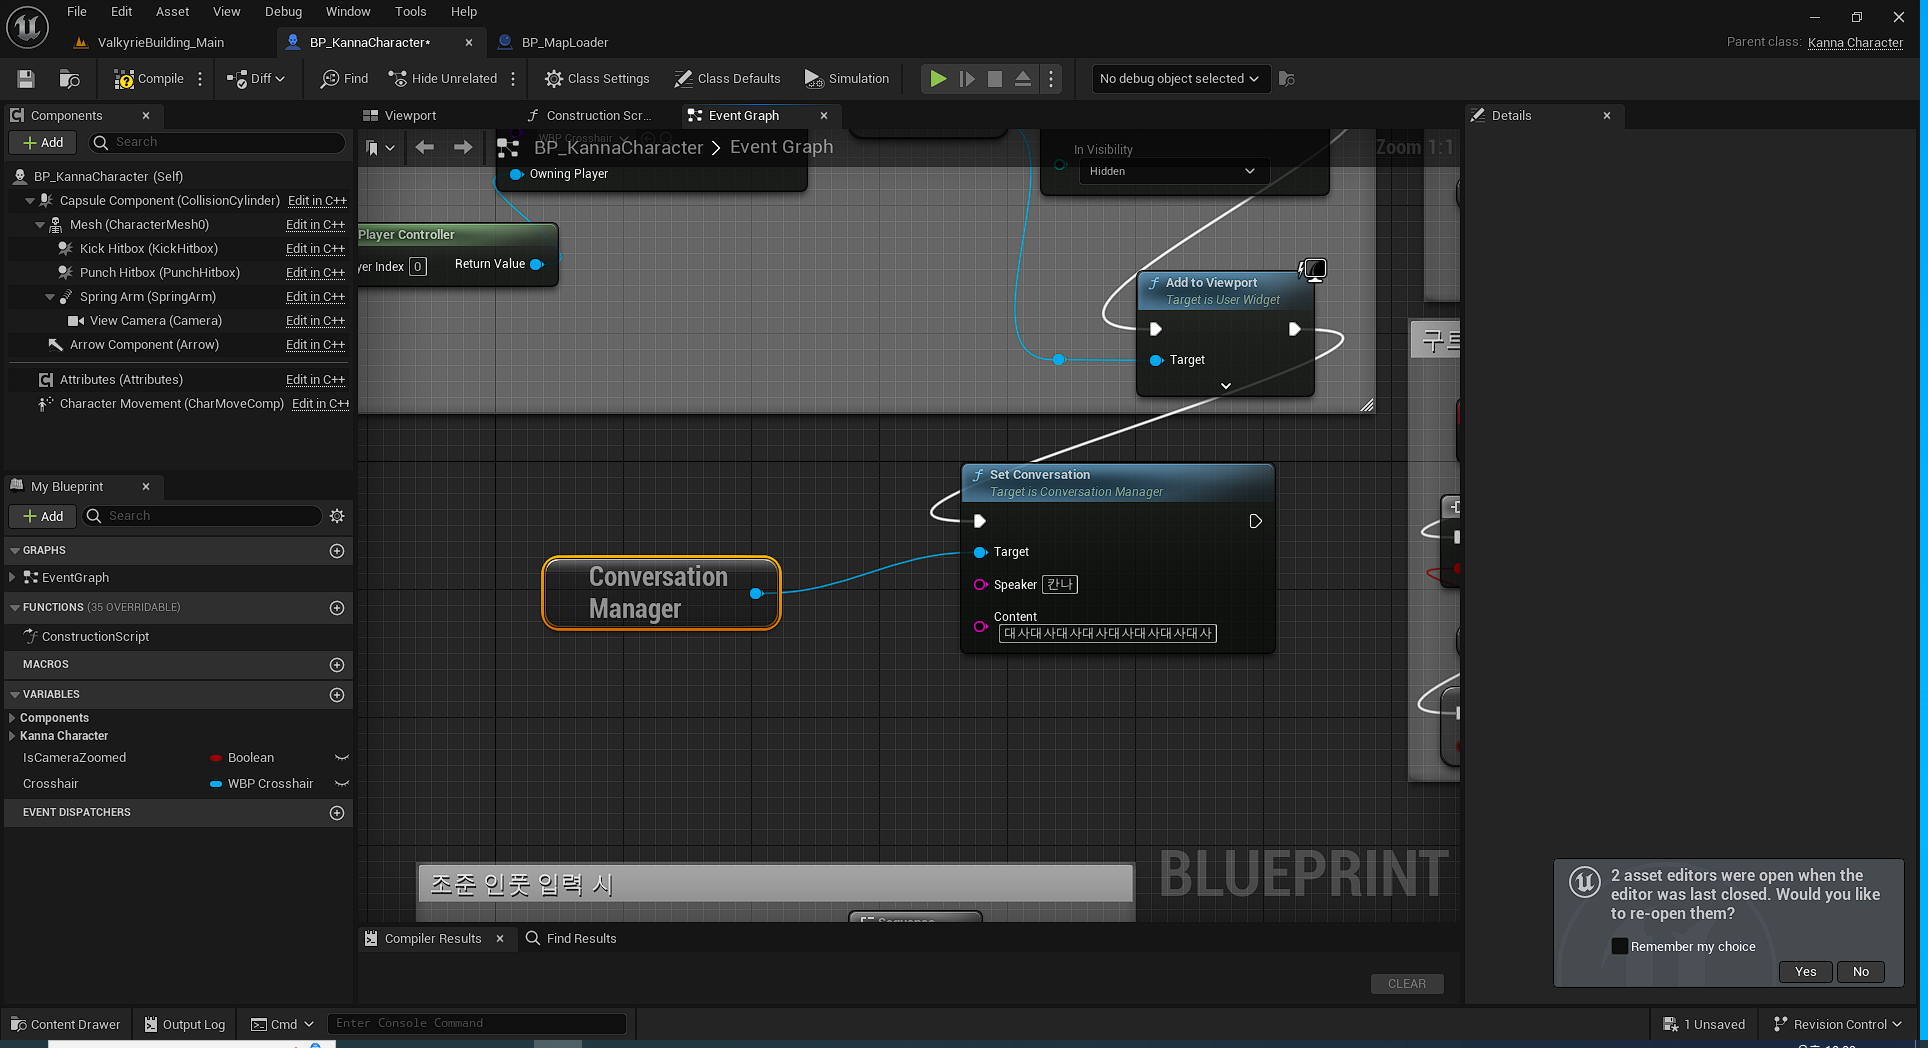Close the BP_KannaCharacter tab
The height and width of the screenshot is (1048, 1928).
469,42
